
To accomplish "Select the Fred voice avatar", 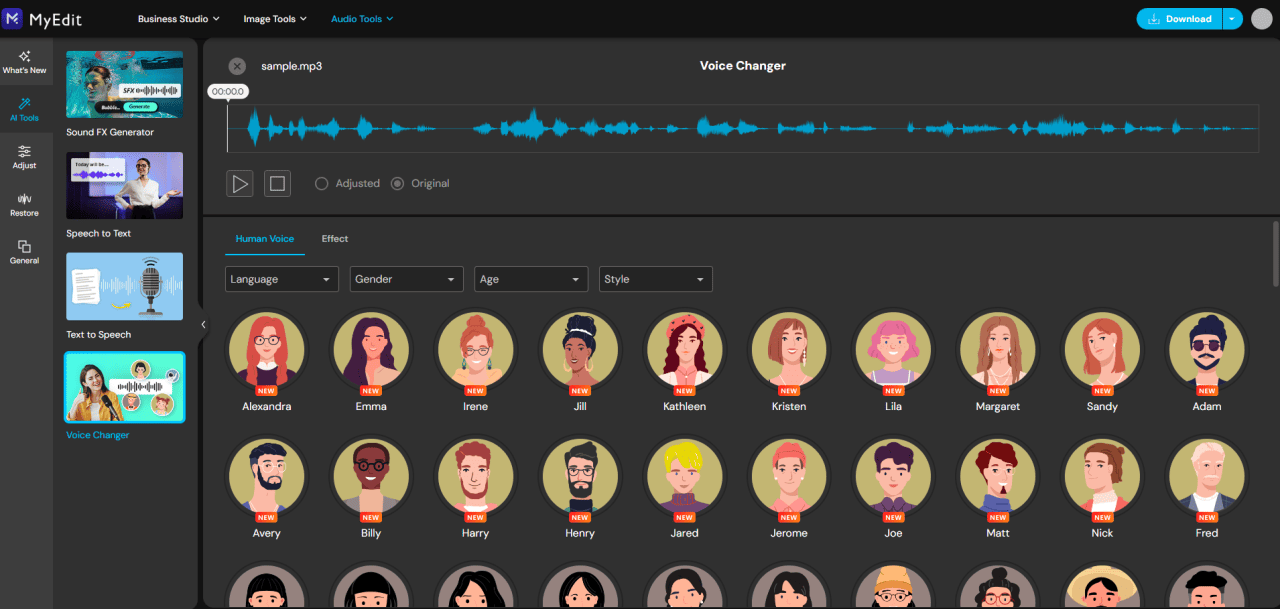I will (1207, 476).
